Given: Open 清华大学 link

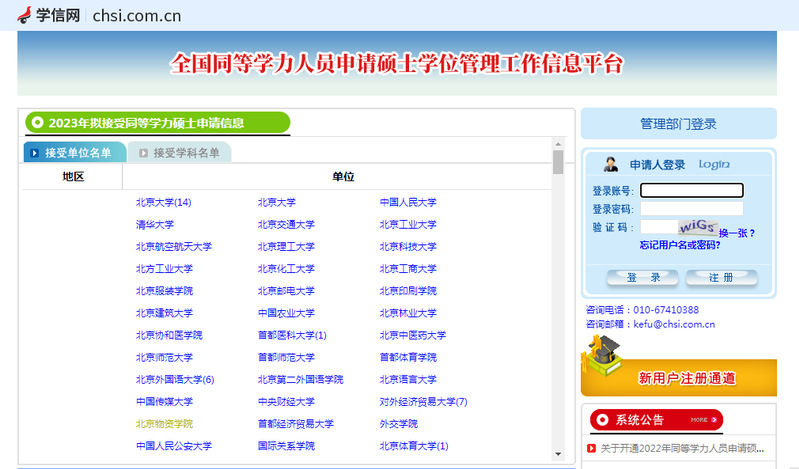Looking at the screenshot, I should point(155,224).
